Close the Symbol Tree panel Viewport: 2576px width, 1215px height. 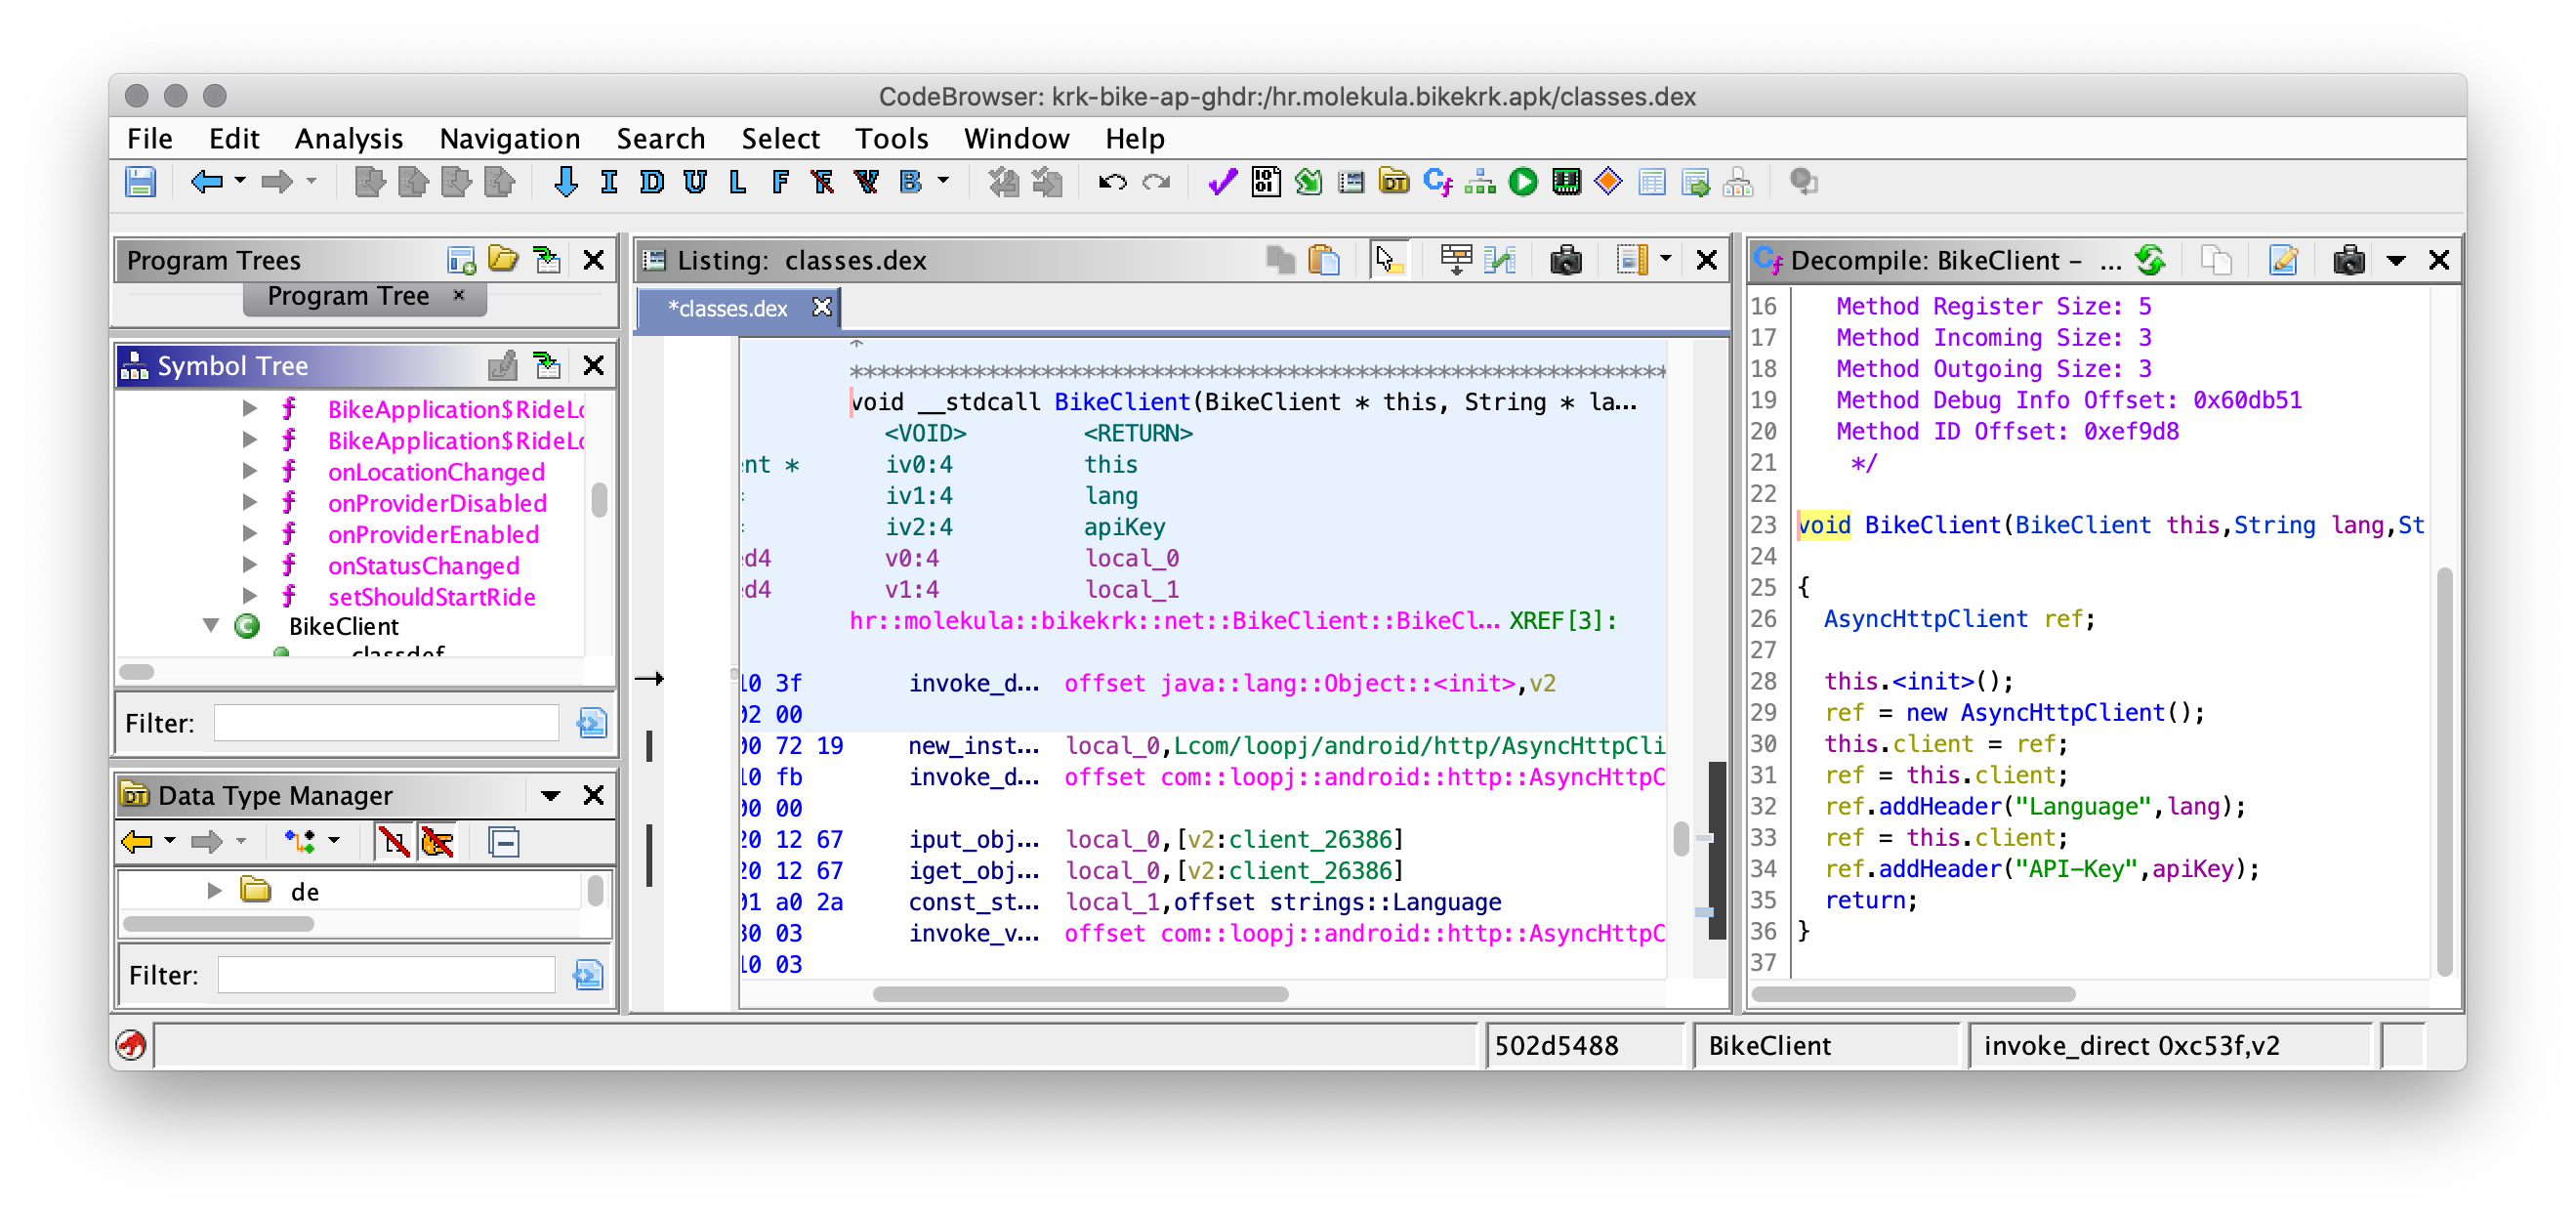594,366
